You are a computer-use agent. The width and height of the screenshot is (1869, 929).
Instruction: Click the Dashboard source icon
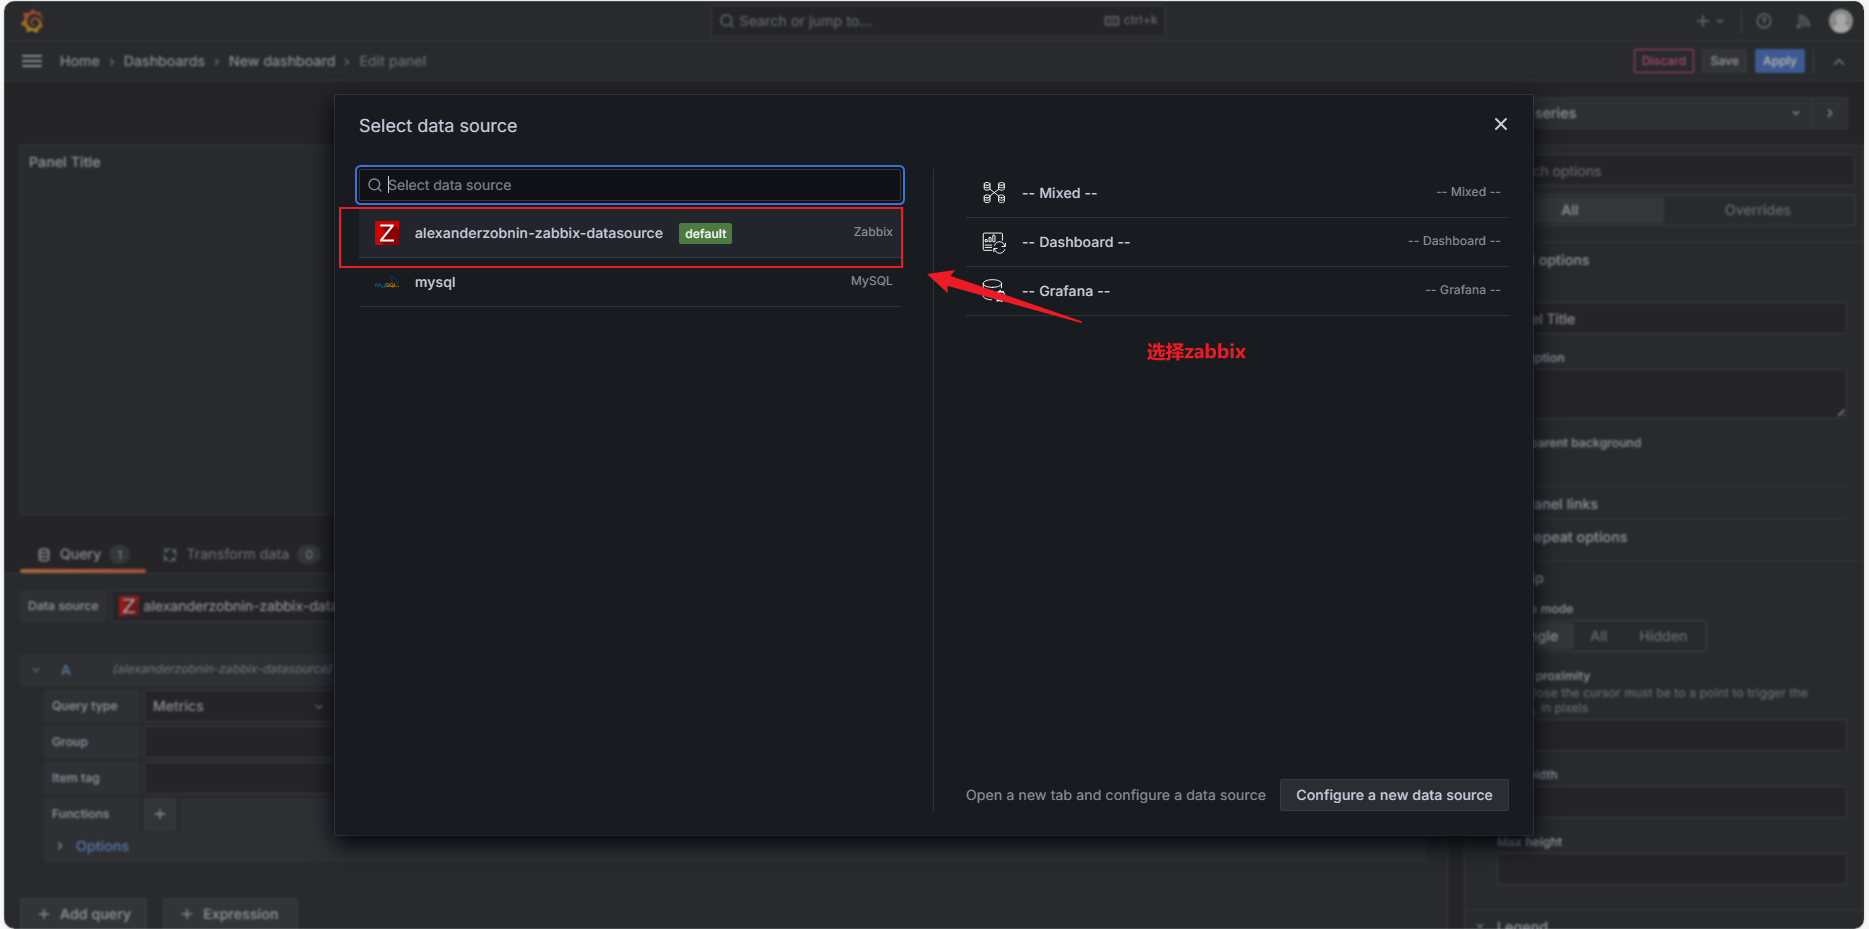click(x=994, y=242)
